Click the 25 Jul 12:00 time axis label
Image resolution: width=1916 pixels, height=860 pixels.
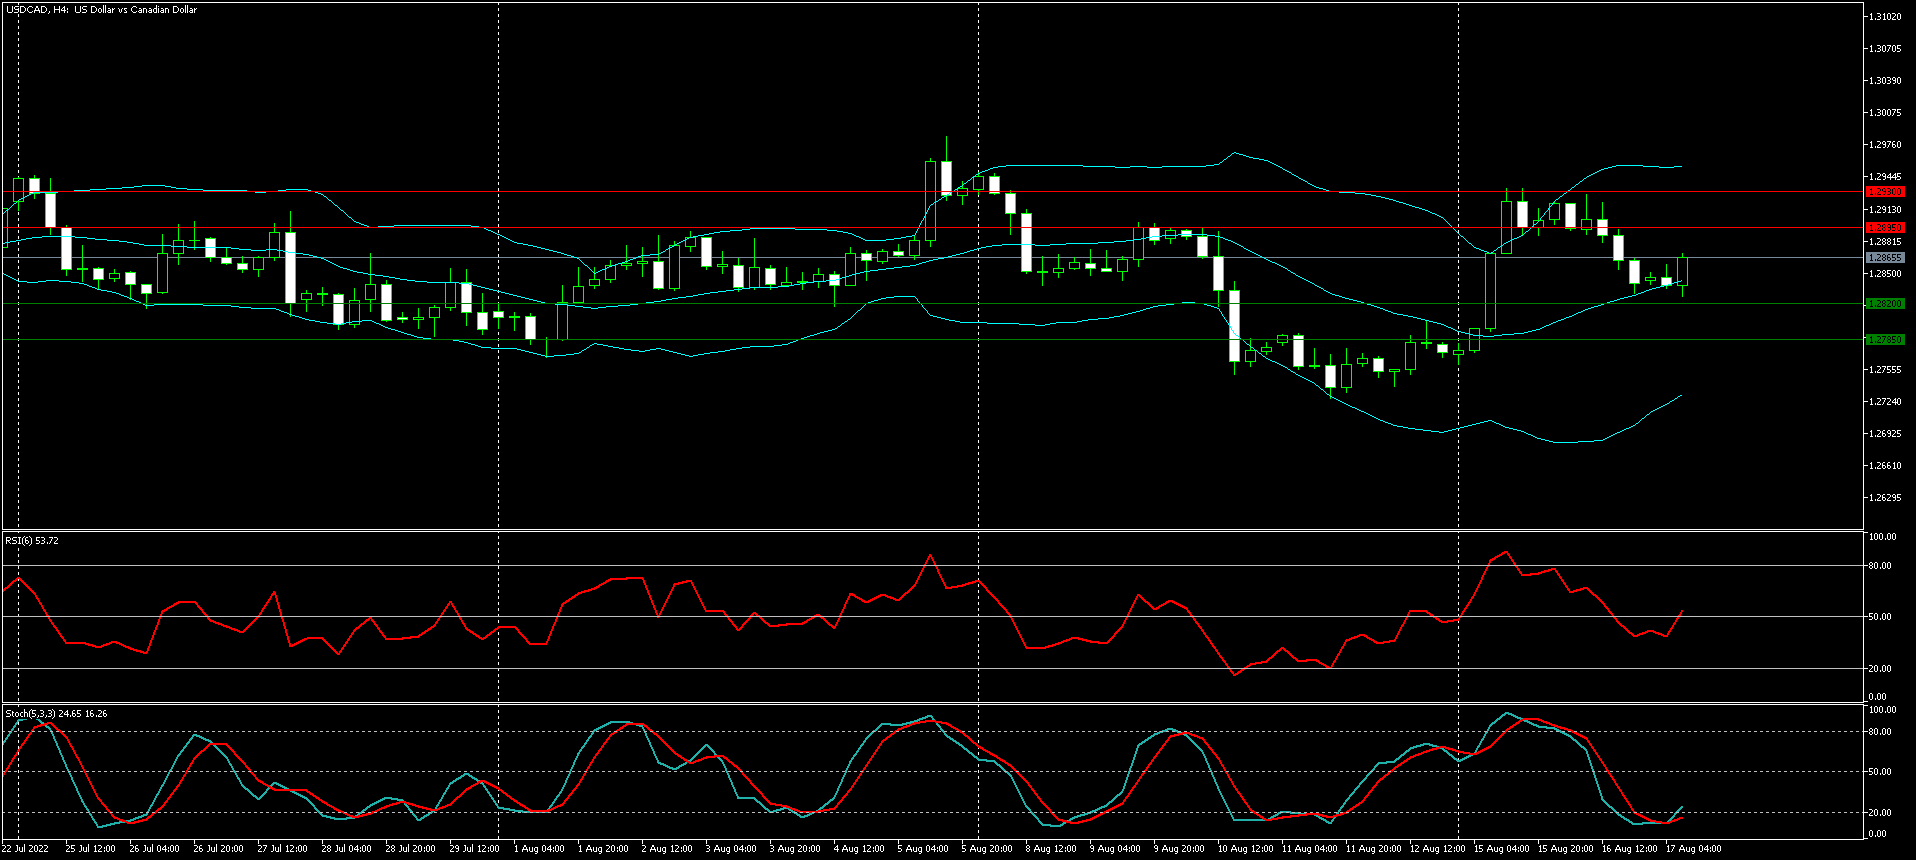90,849
